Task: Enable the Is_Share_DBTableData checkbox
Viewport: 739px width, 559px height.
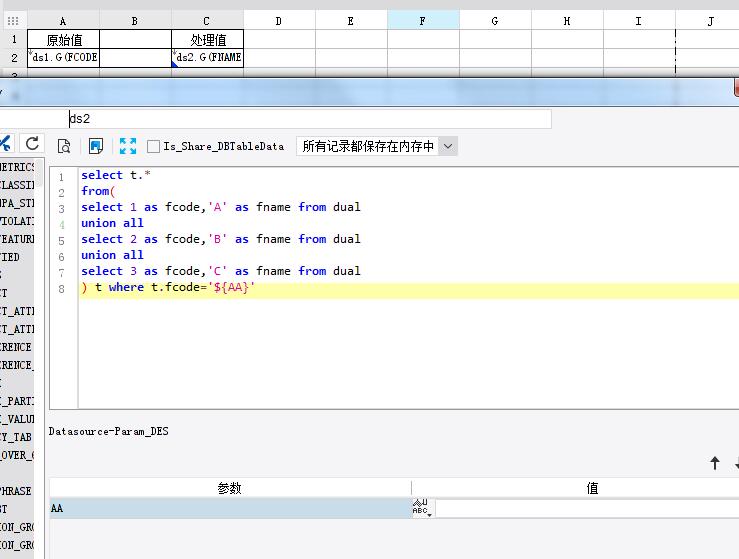Action: click(x=153, y=147)
